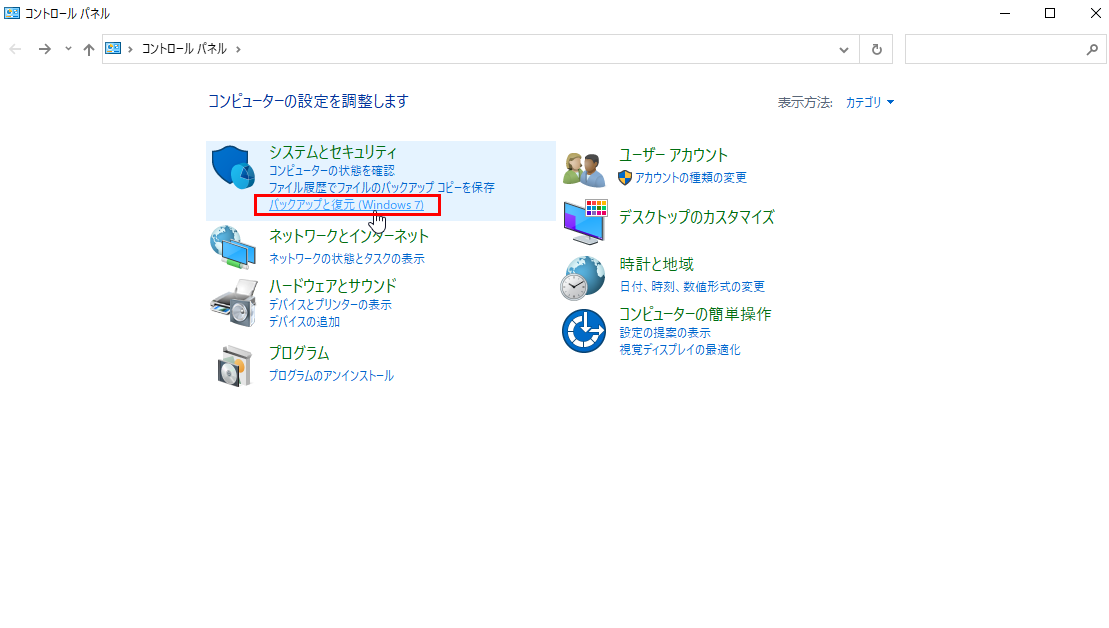Open ユーザー アカウント category heading
The image size is (1109, 628).
click(673, 155)
